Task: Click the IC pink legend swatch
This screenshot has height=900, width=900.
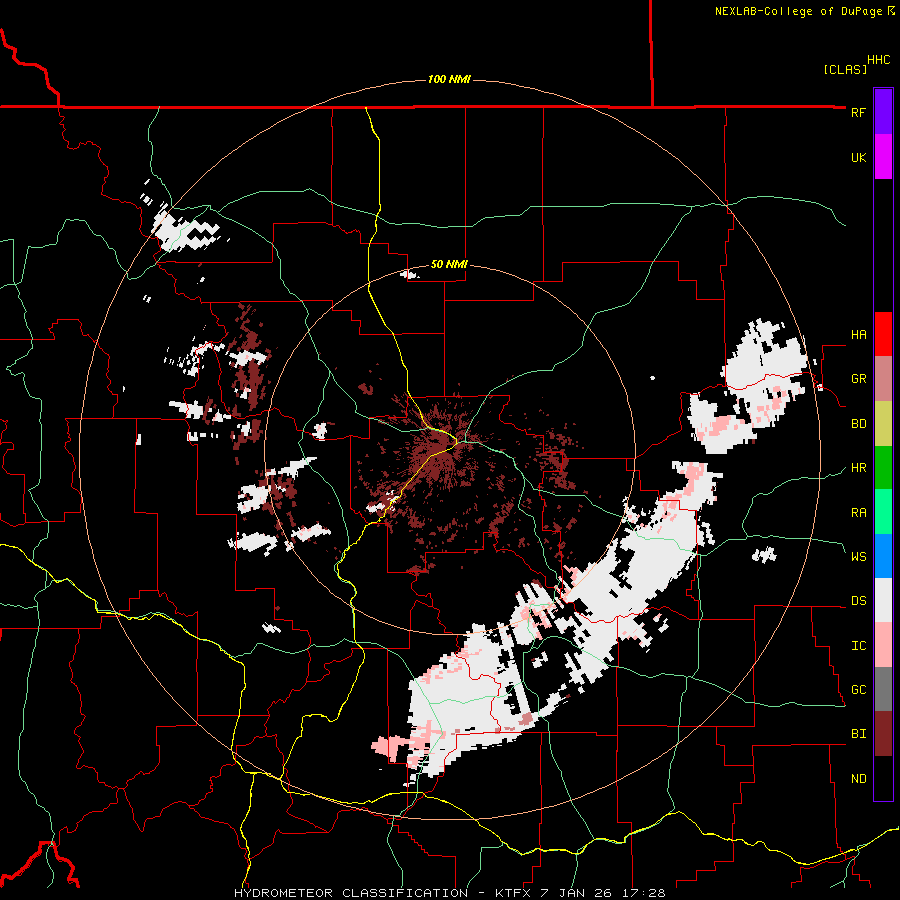Action: (x=883, y=645)
